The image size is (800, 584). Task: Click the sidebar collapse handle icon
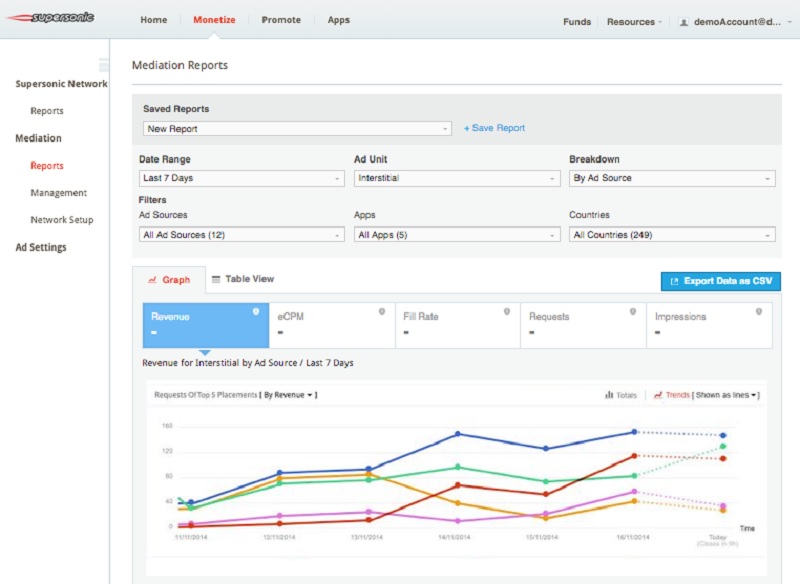click(104, 65)
